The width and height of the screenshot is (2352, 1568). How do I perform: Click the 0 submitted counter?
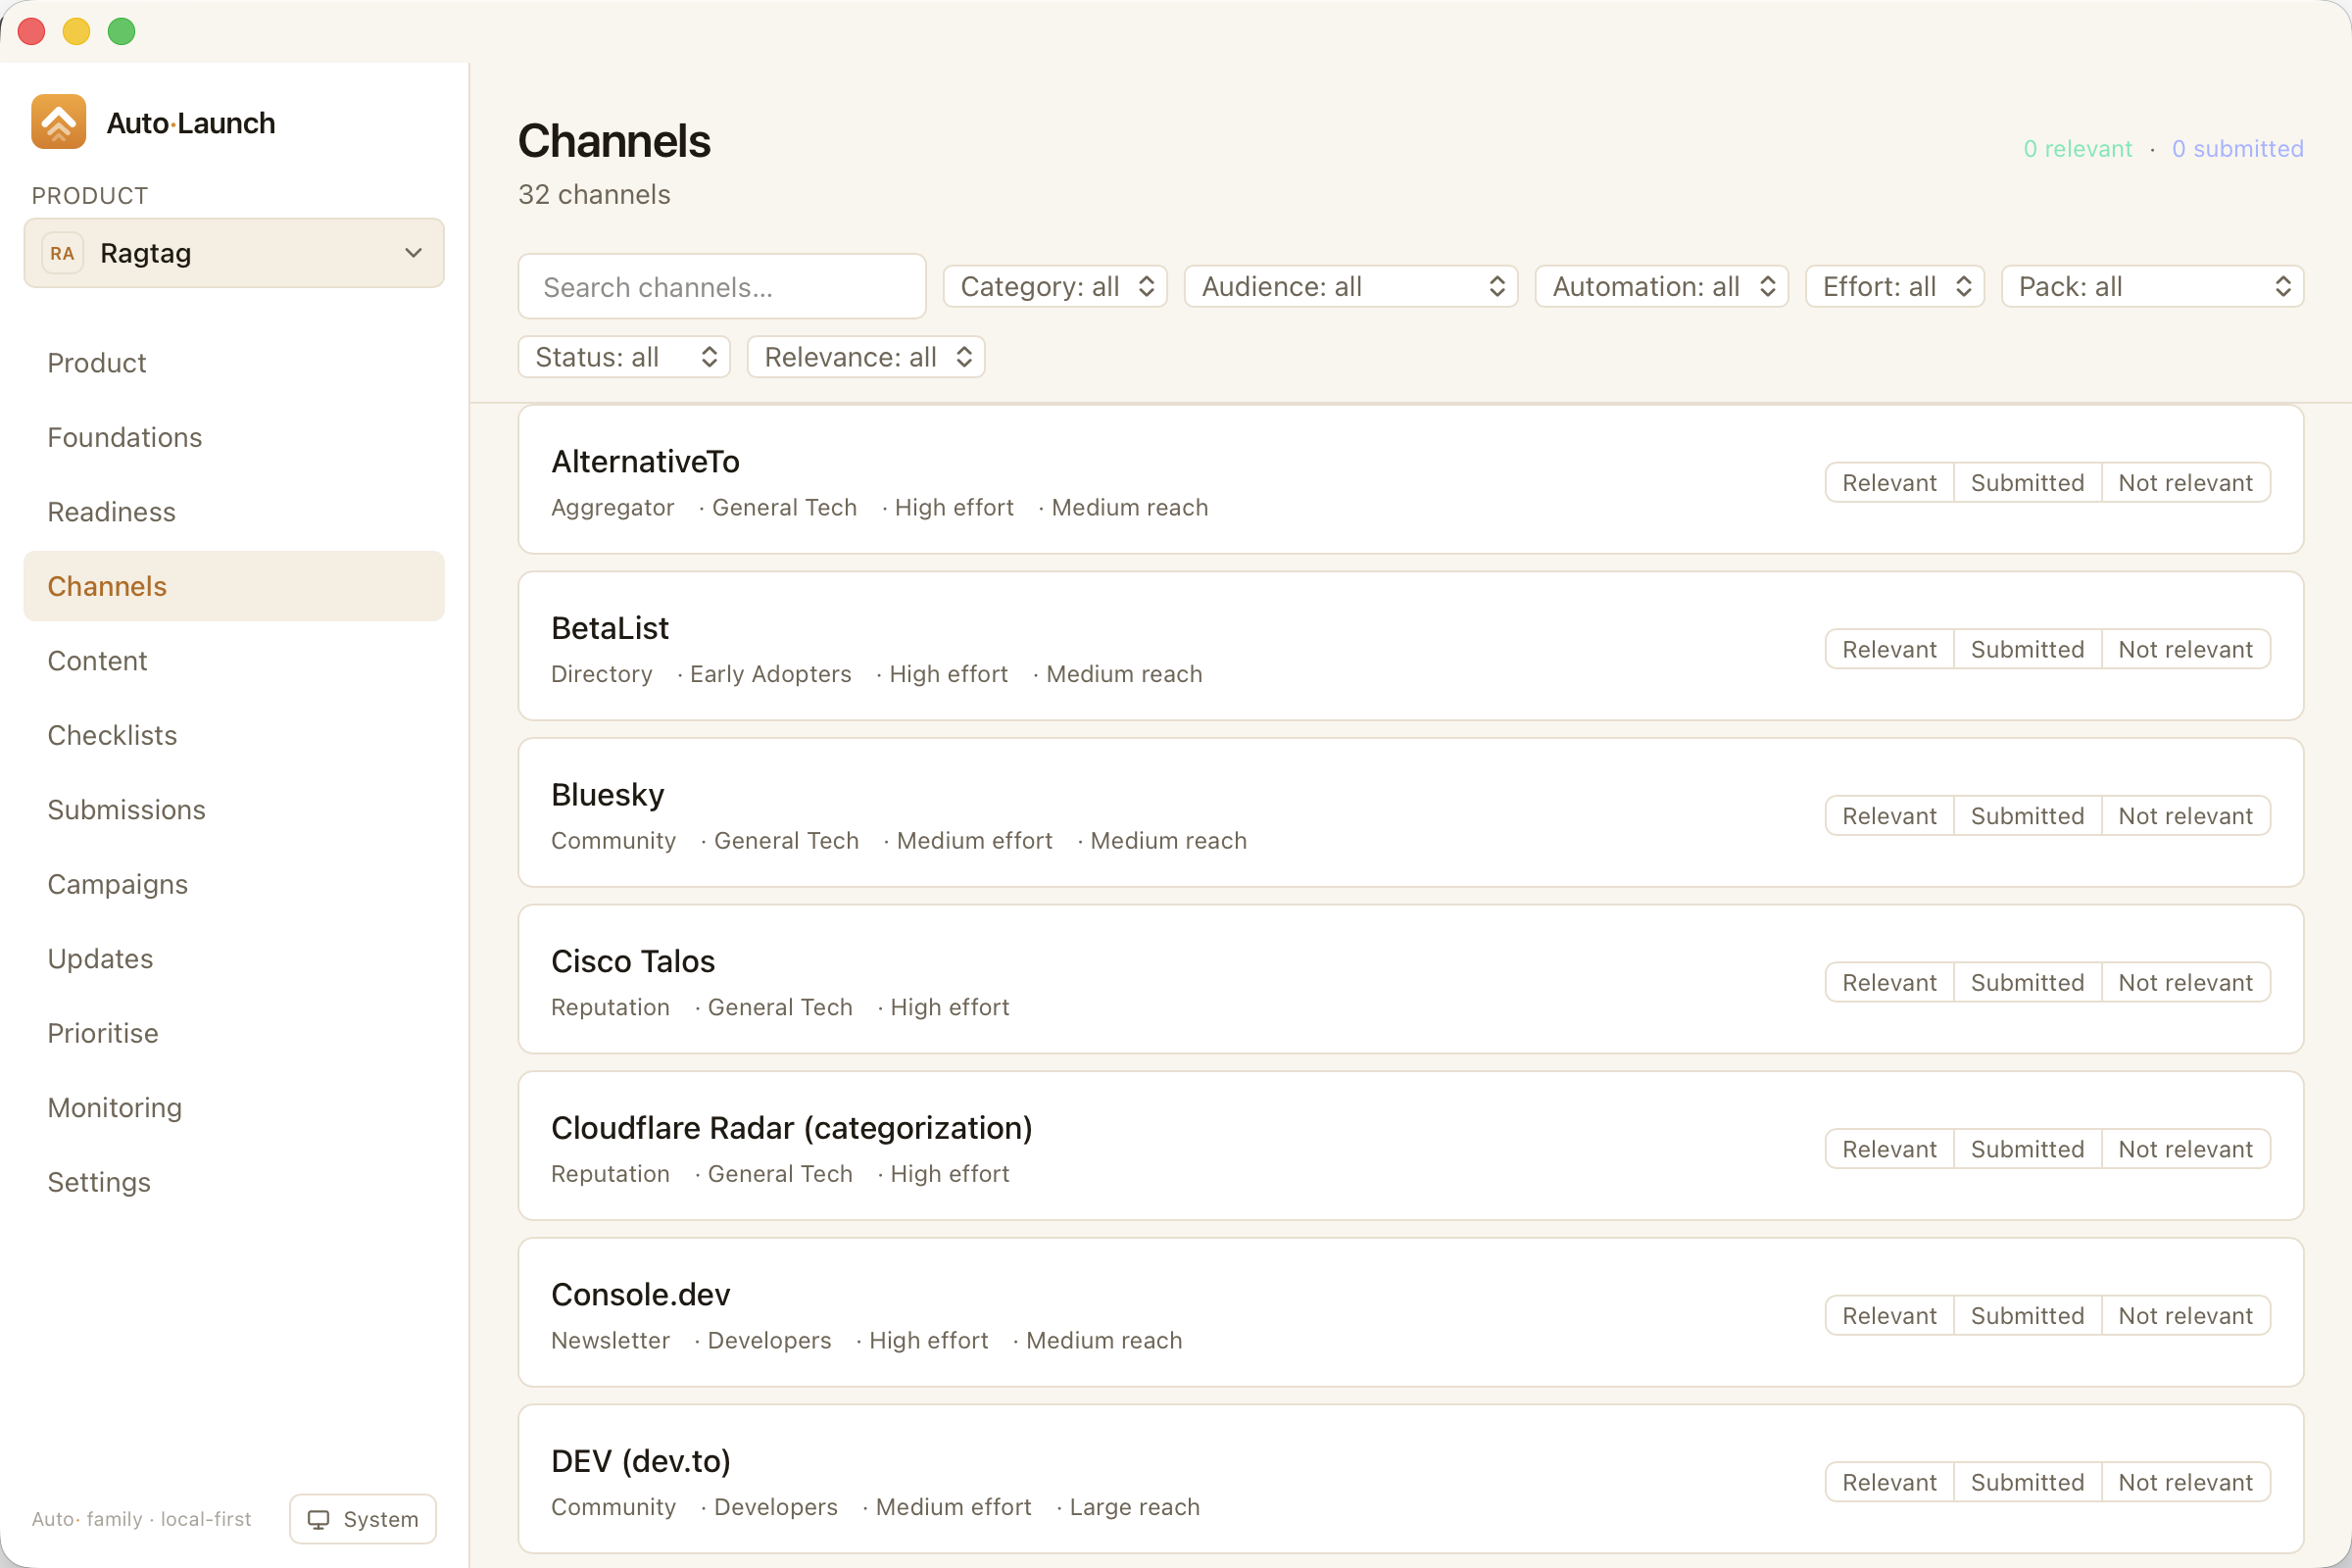point(2237,149)
